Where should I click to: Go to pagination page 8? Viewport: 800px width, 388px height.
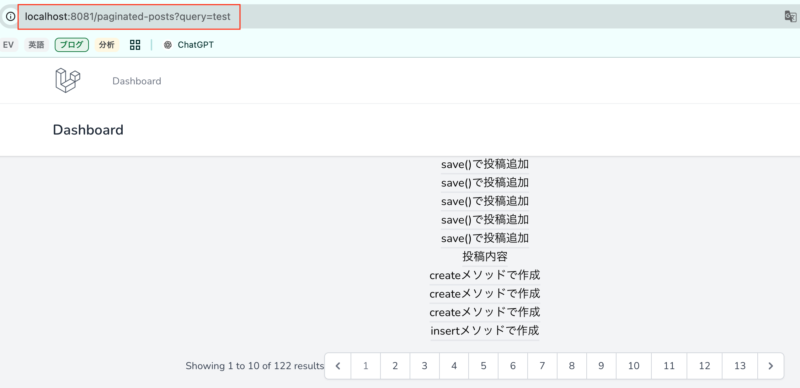(x=572, y=366)
